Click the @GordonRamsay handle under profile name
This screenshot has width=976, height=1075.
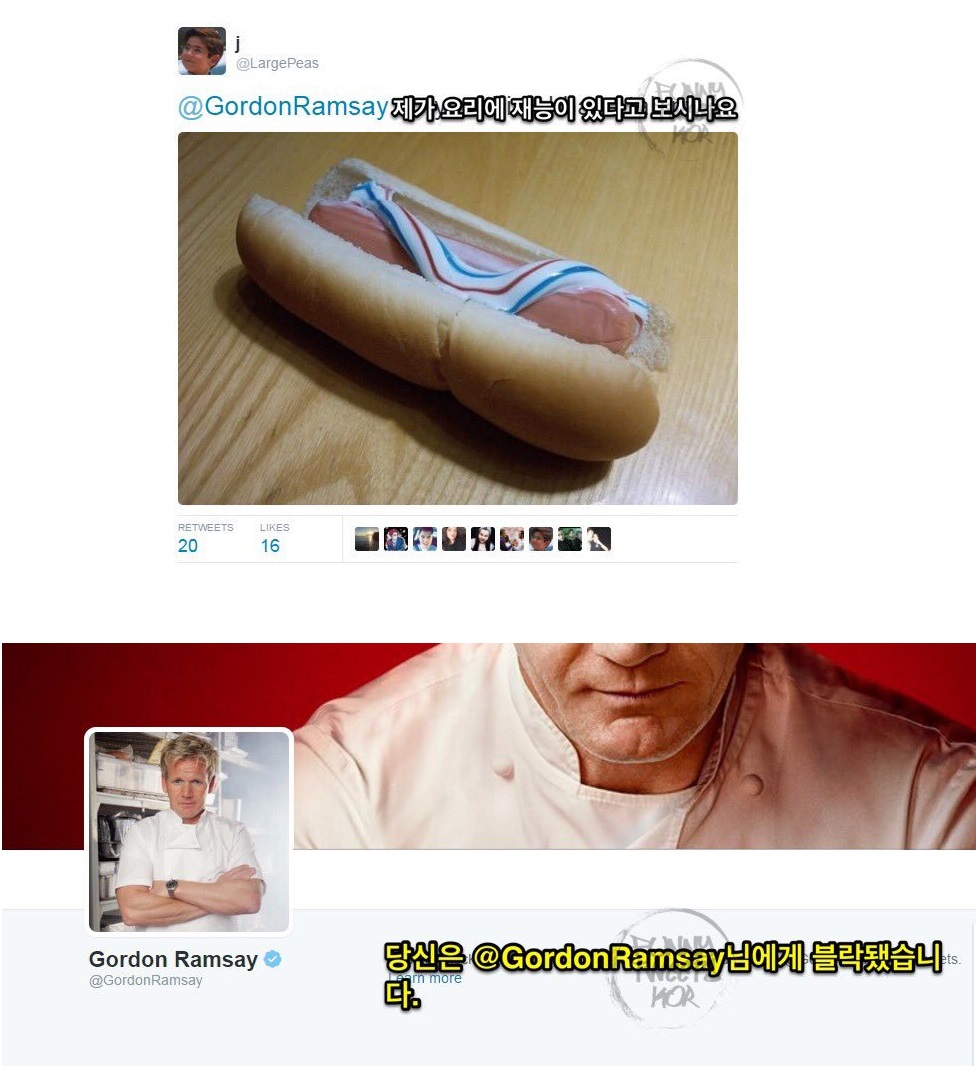coord(146,980)
